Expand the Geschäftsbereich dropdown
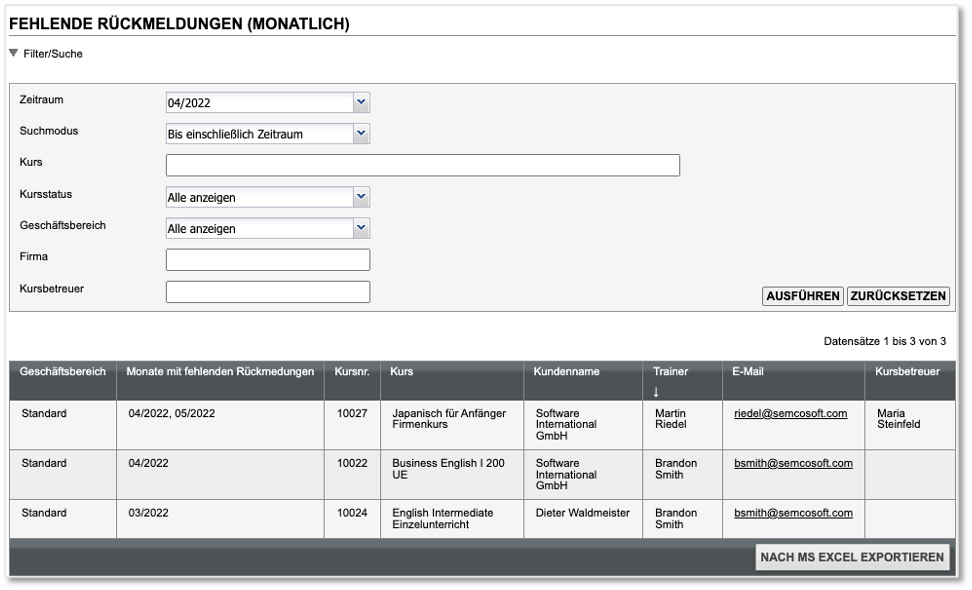This screenshot has height=590, width=972. click(x=361, y=228)
